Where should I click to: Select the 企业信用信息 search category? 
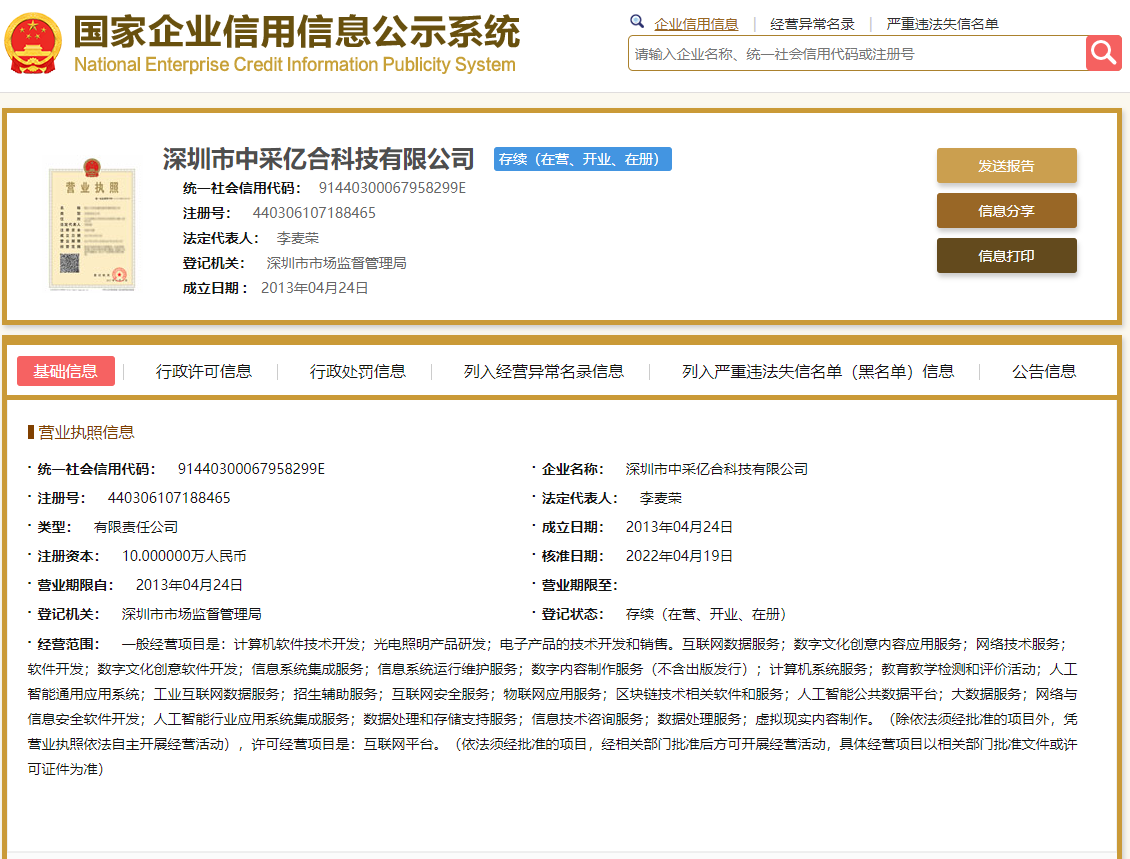tap(696, 24)
